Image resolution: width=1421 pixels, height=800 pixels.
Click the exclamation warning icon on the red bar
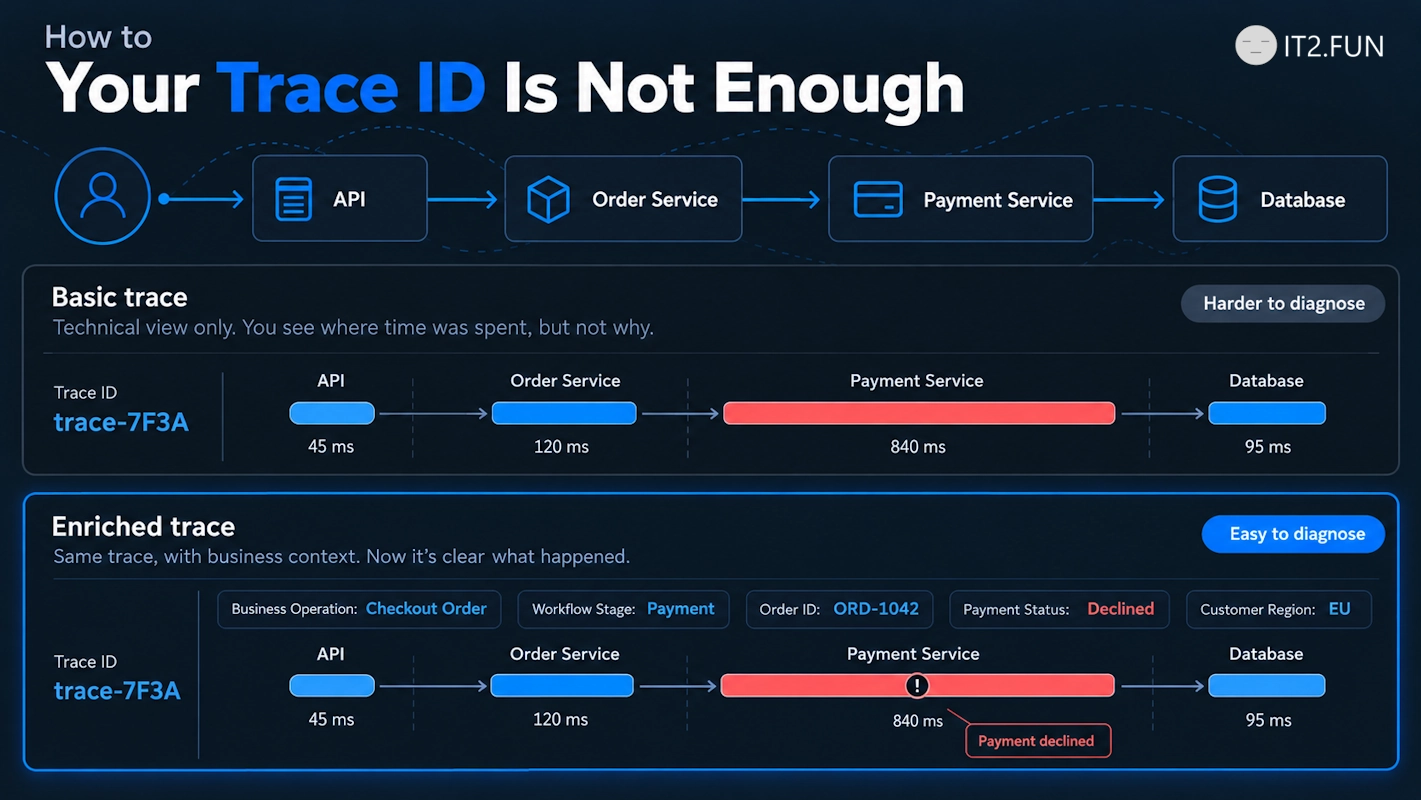[917, 685]
